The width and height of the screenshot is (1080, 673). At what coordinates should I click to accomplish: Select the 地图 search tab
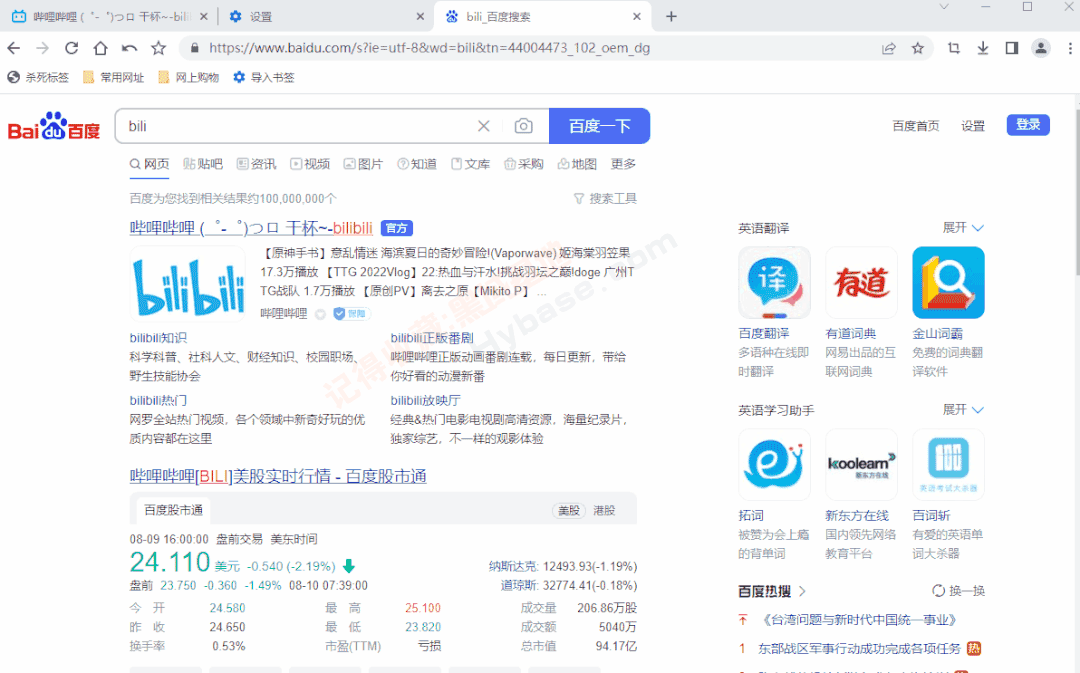pos(577,164)
